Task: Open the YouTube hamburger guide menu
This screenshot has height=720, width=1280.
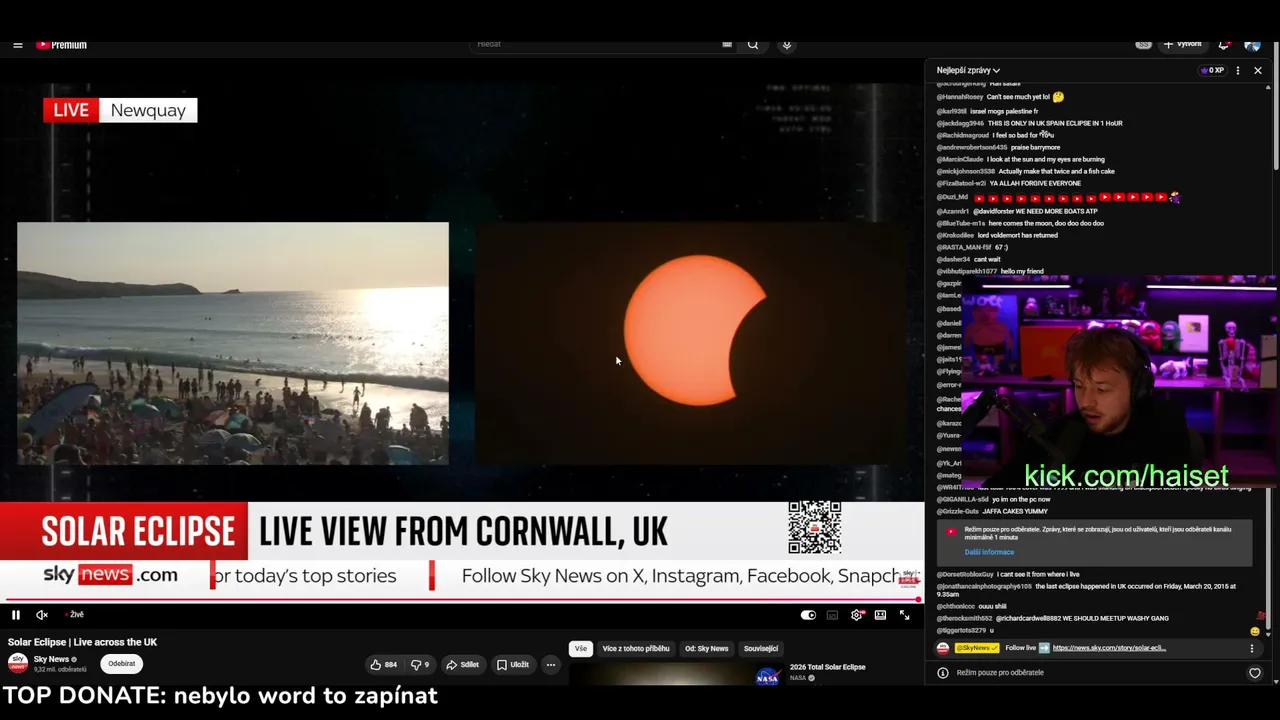Action: (x=18, y=45)
